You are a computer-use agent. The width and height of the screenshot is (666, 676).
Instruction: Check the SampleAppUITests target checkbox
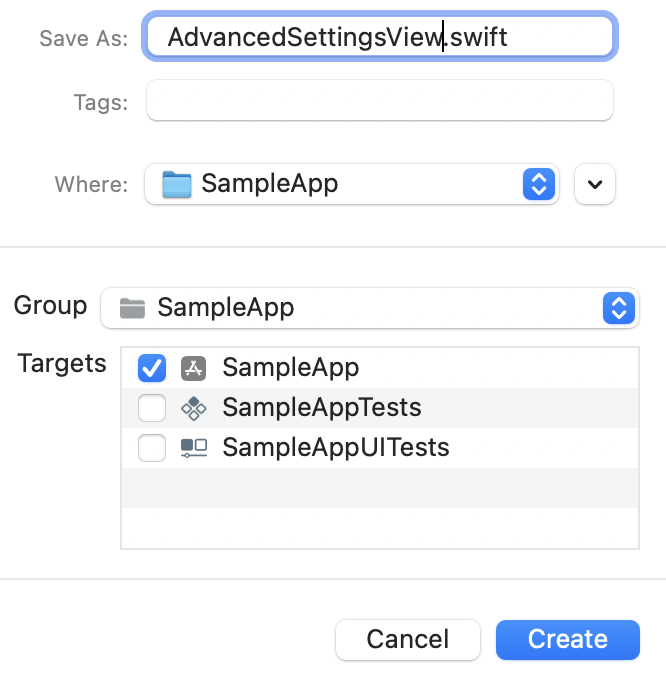[x=152, y=448]
